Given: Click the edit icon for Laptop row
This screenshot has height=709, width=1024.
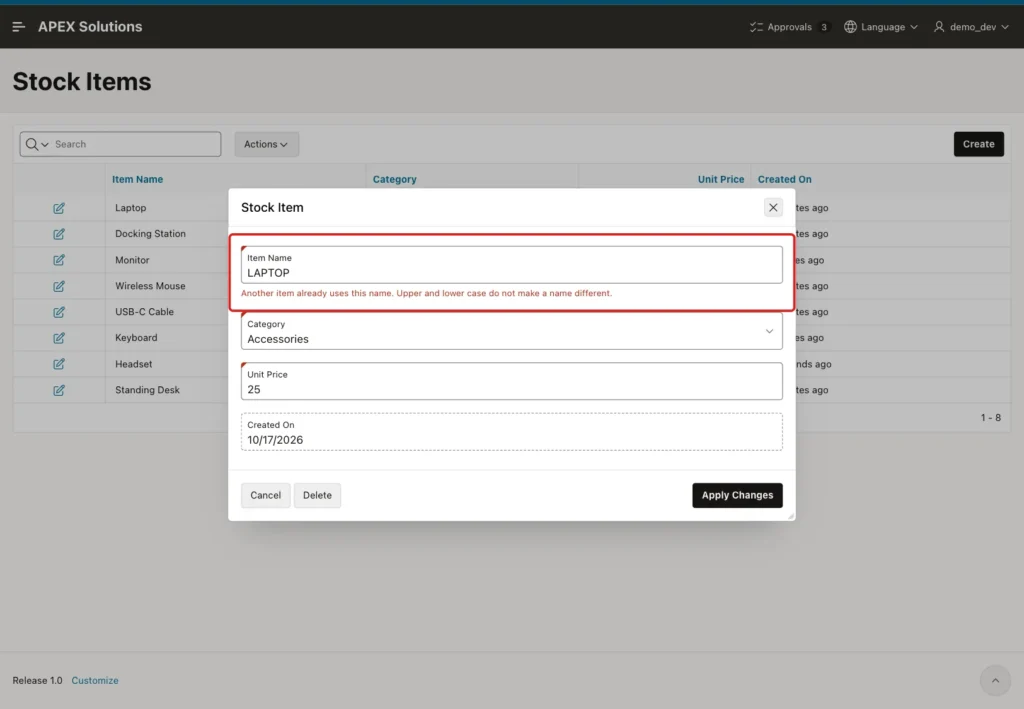Looking at the screenshot, I should click(59, 208).
